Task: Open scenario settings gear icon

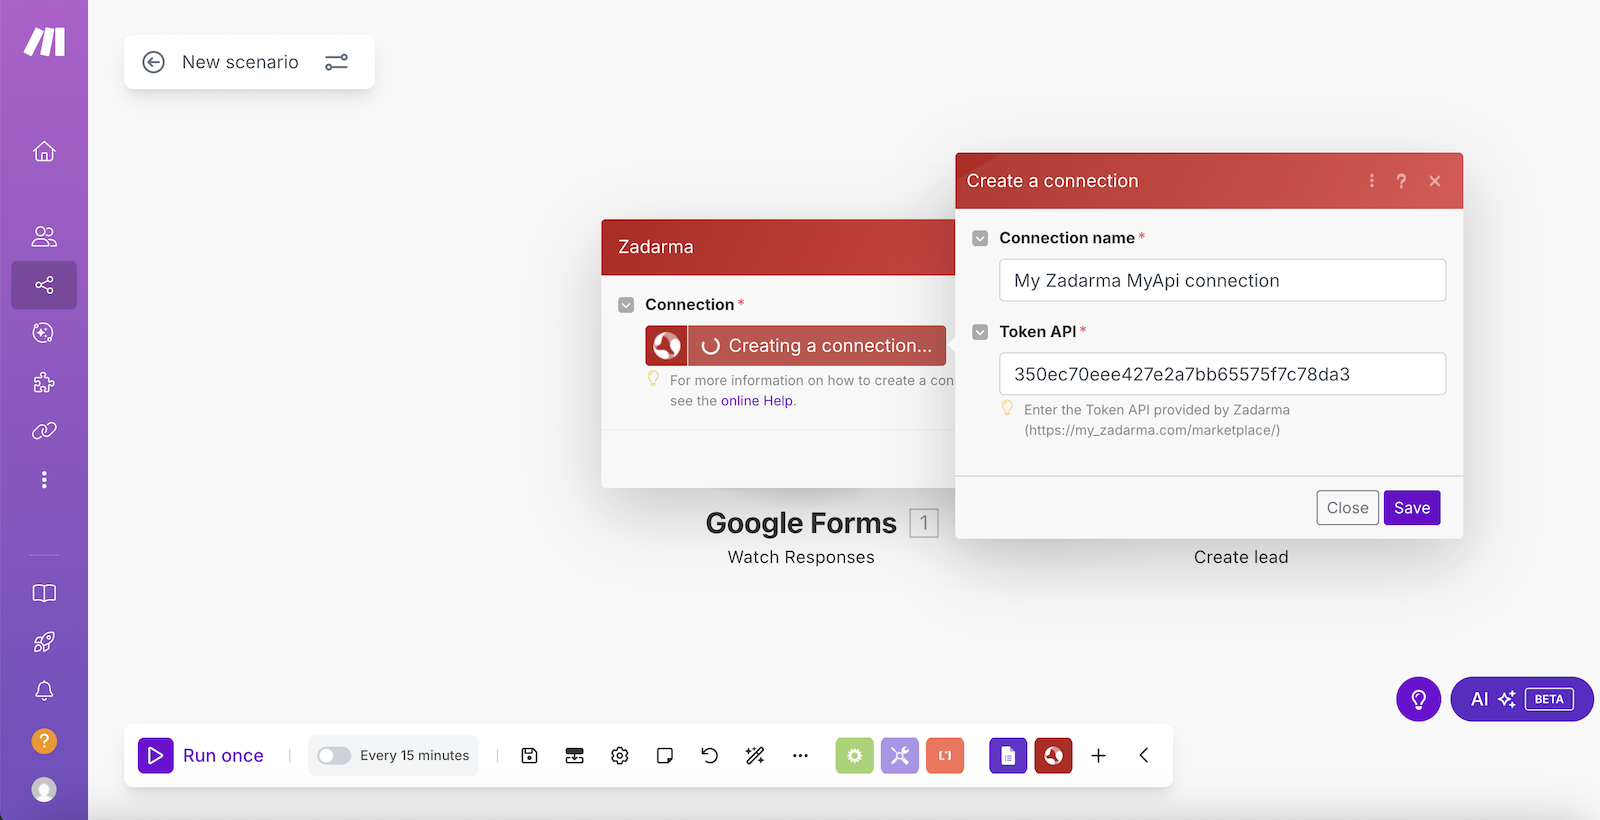Action: click(620, 756)
